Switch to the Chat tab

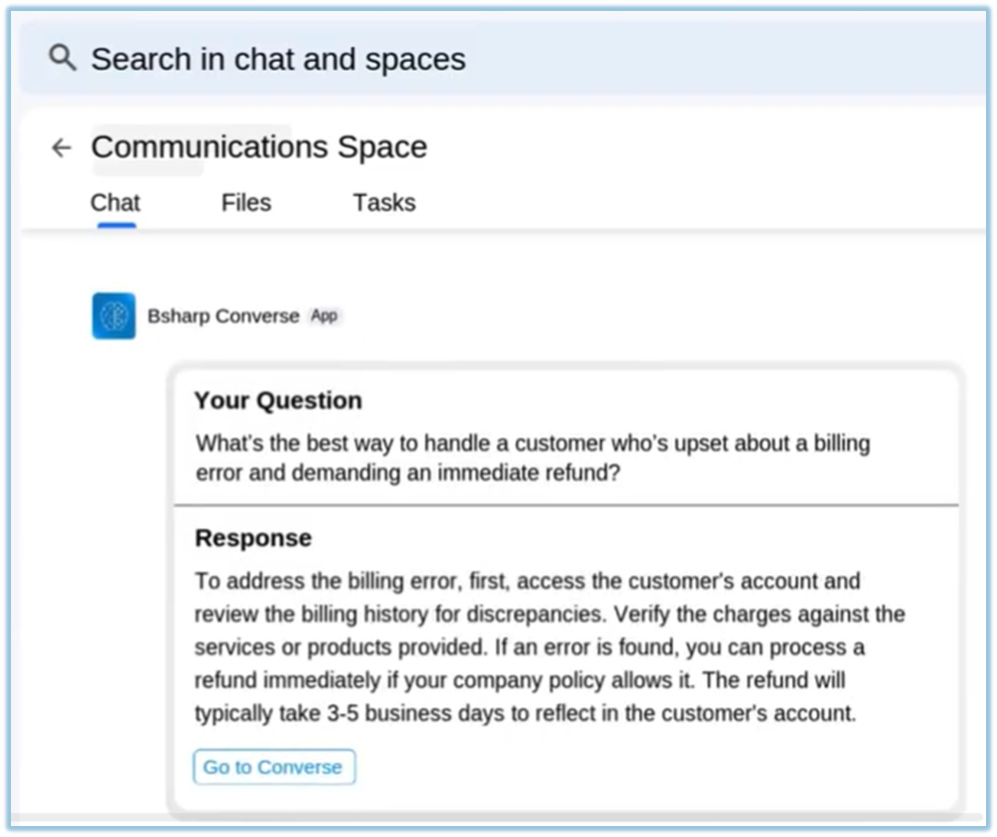115,203
